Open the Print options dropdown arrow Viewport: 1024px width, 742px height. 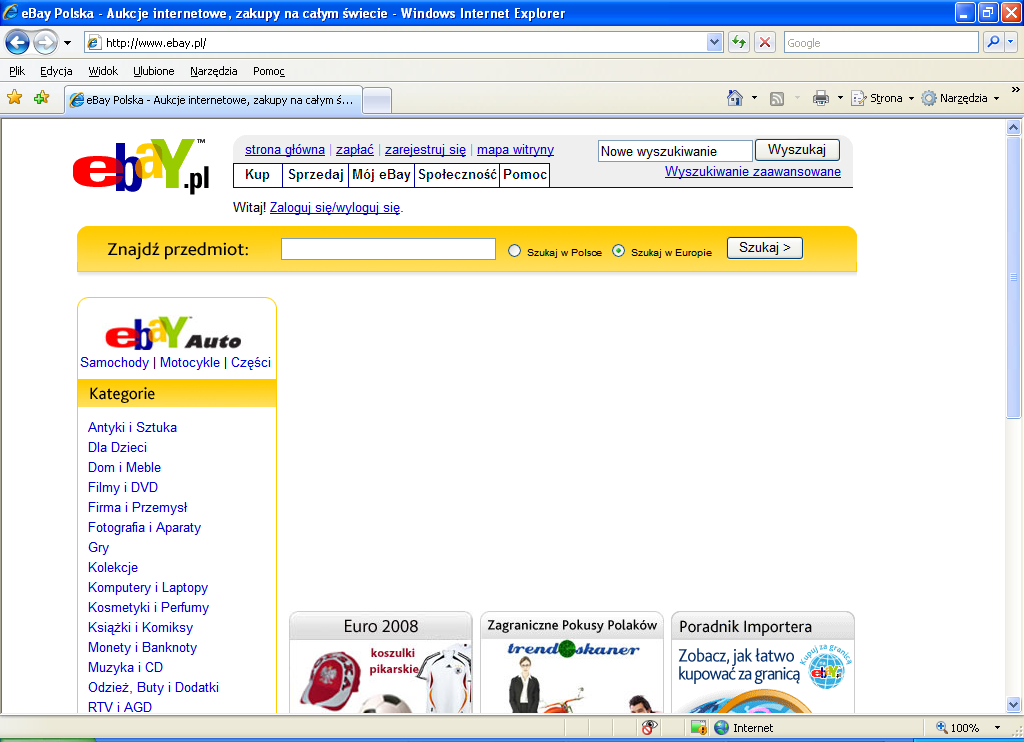(840, 98)
